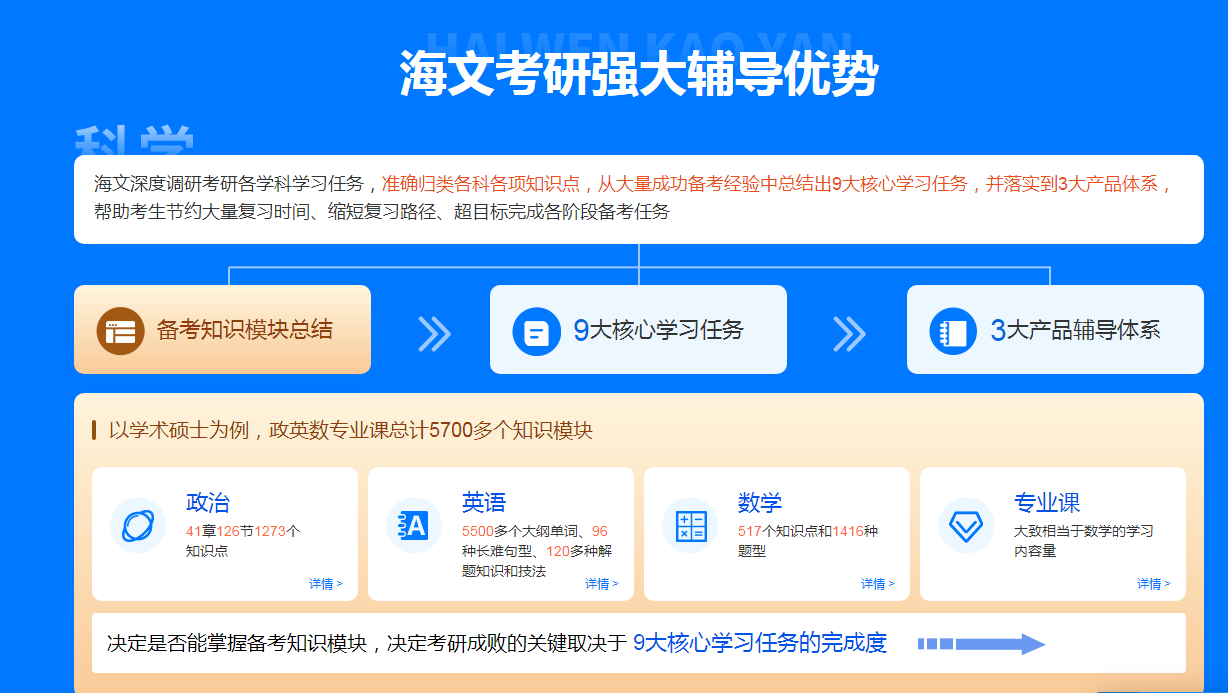Open 详情 link in the 数学 card
This screenshot has width=1228, height=693.
point(877,584)
